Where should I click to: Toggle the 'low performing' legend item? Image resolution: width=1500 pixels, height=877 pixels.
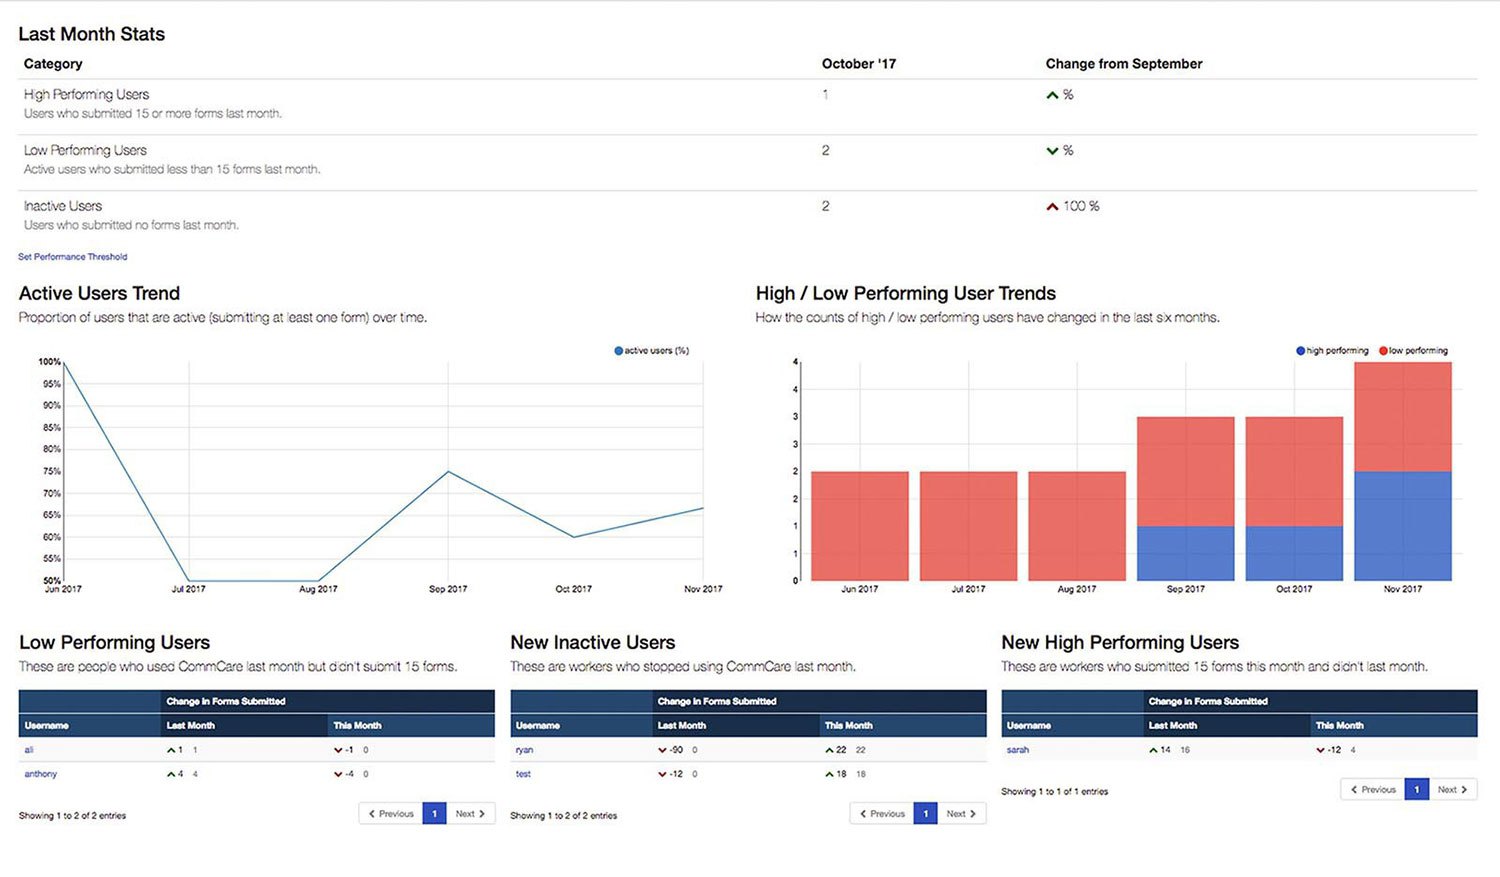tap(1413, 351)
